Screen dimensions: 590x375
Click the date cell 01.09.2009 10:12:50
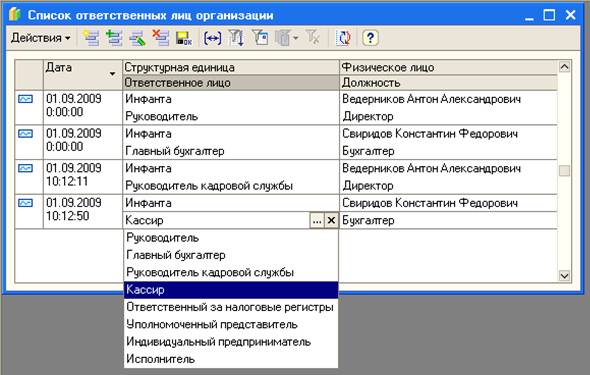pyautogui.click(x=83, y=211)
